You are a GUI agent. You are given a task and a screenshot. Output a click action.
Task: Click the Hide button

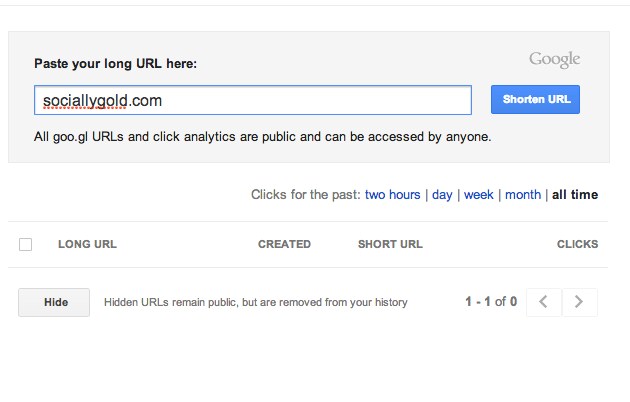click(x=54, y=302)
